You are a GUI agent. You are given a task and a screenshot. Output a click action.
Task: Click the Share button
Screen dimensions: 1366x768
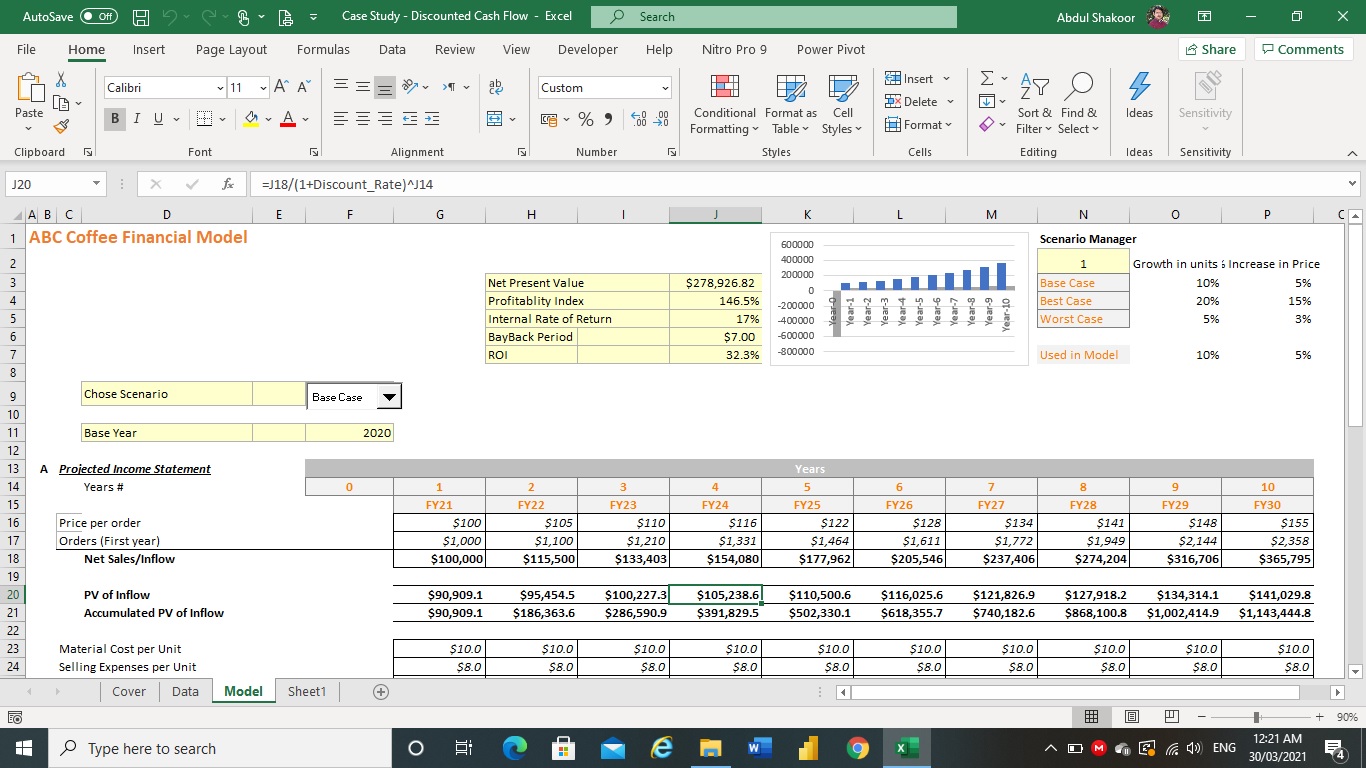tap(1209, 49)
